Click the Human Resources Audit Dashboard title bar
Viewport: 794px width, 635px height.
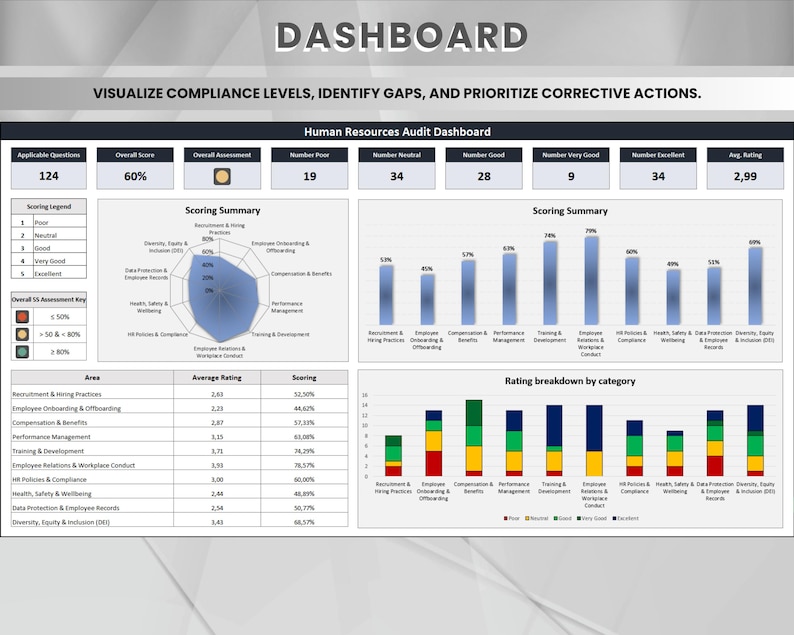click(x=397, y=132)
